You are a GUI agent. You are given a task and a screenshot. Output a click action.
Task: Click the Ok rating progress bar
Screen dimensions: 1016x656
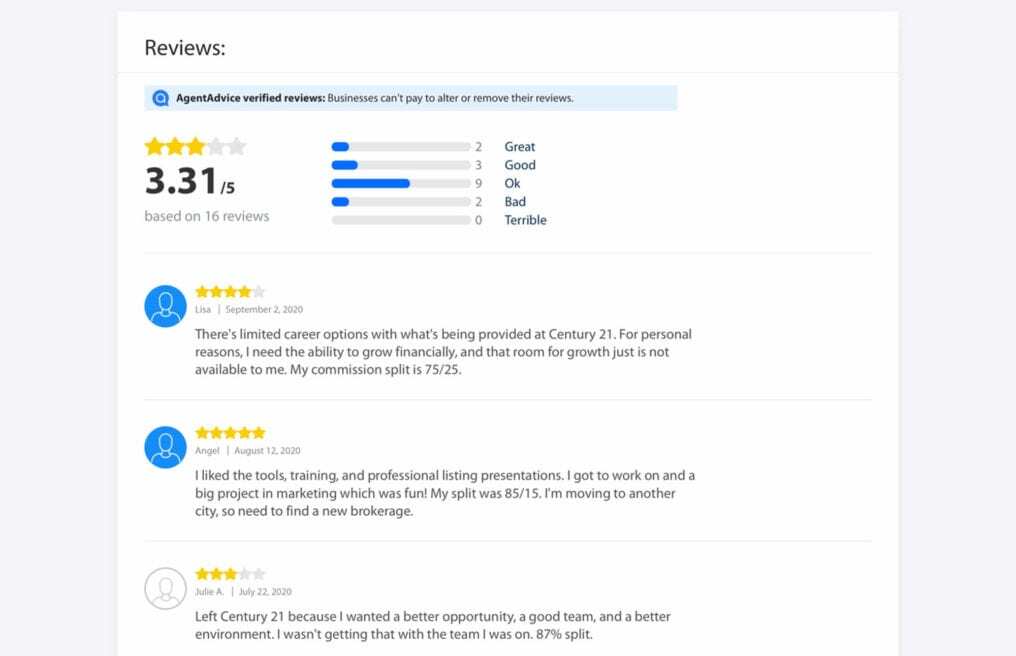click(400, 184)
